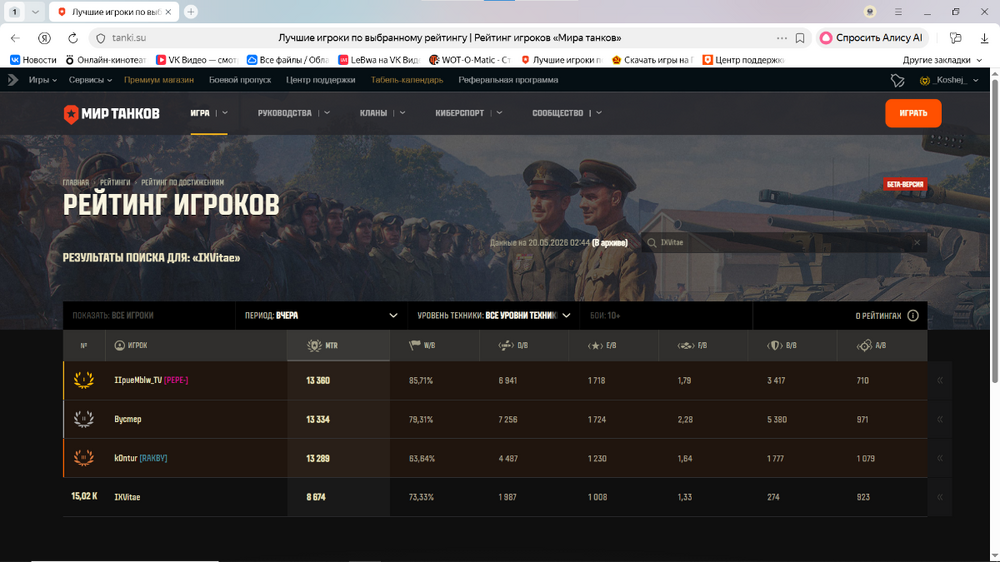The height and width of the screenshot is (562, 1000).
Task: Select ИГРА main menu item
Action: point(200,113)
